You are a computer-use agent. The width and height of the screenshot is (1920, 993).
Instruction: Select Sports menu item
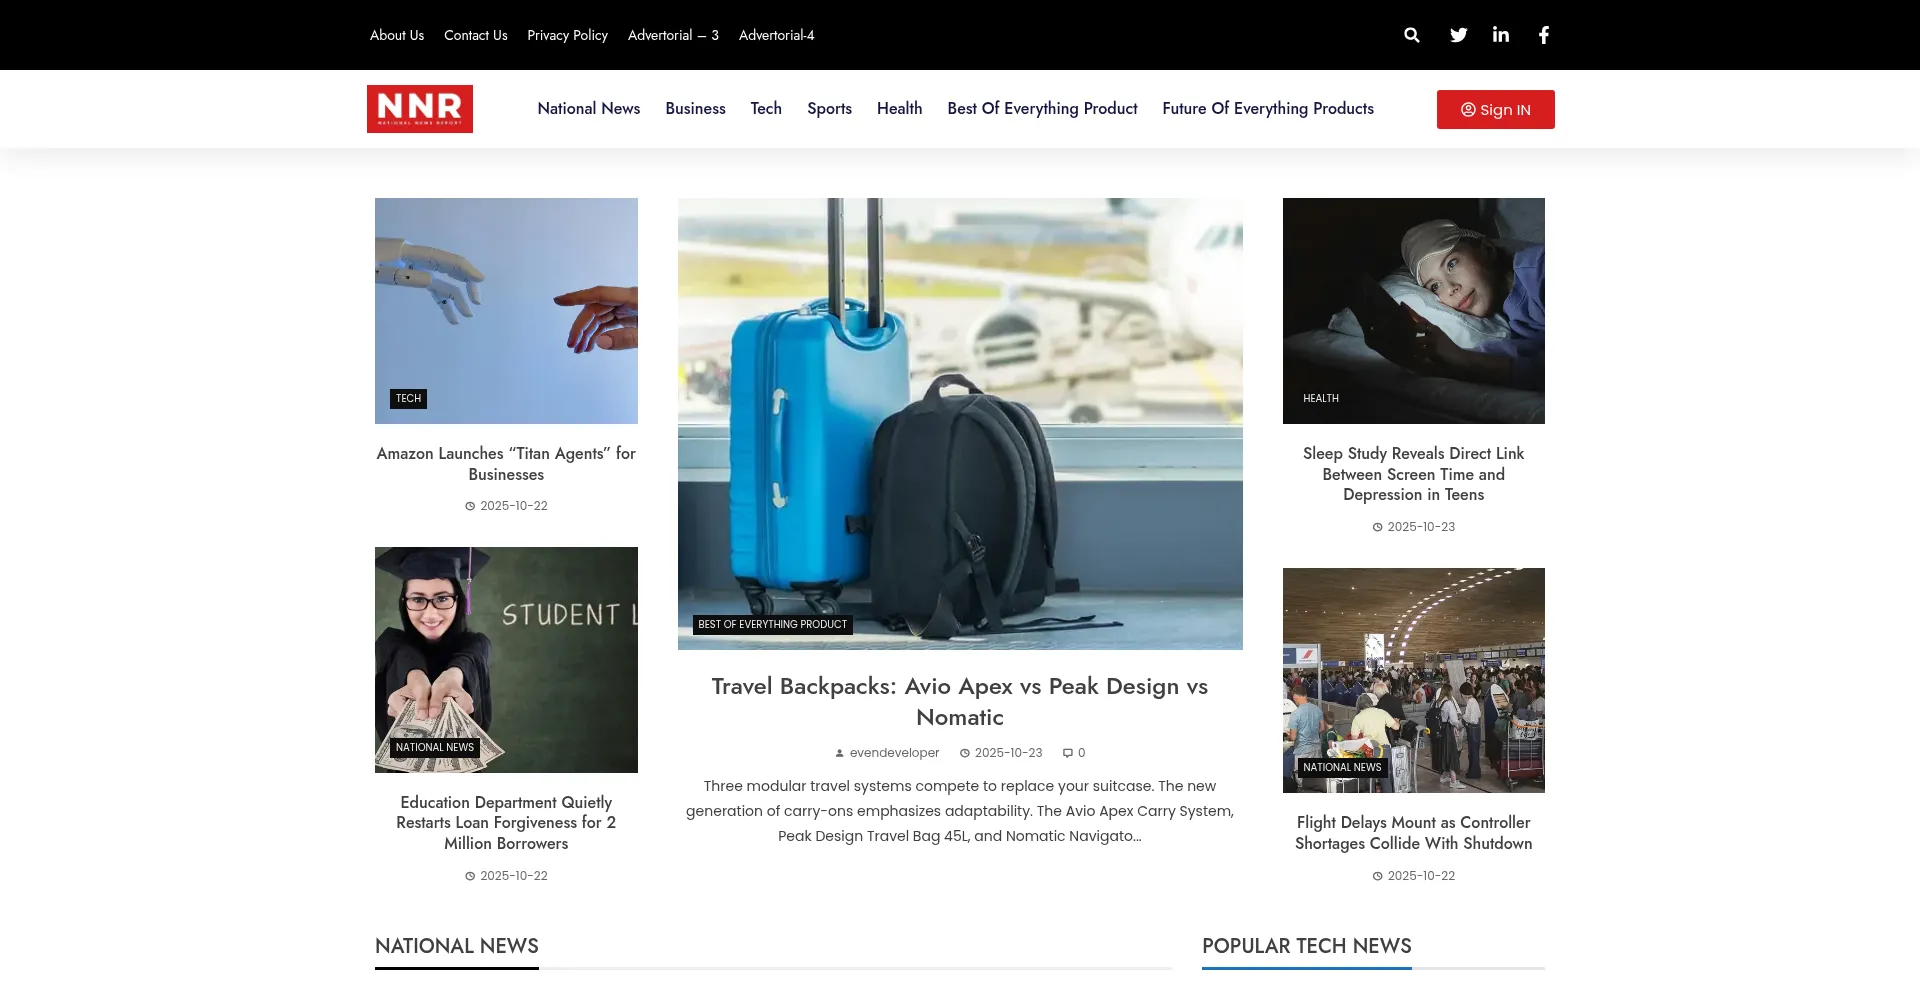830,108
